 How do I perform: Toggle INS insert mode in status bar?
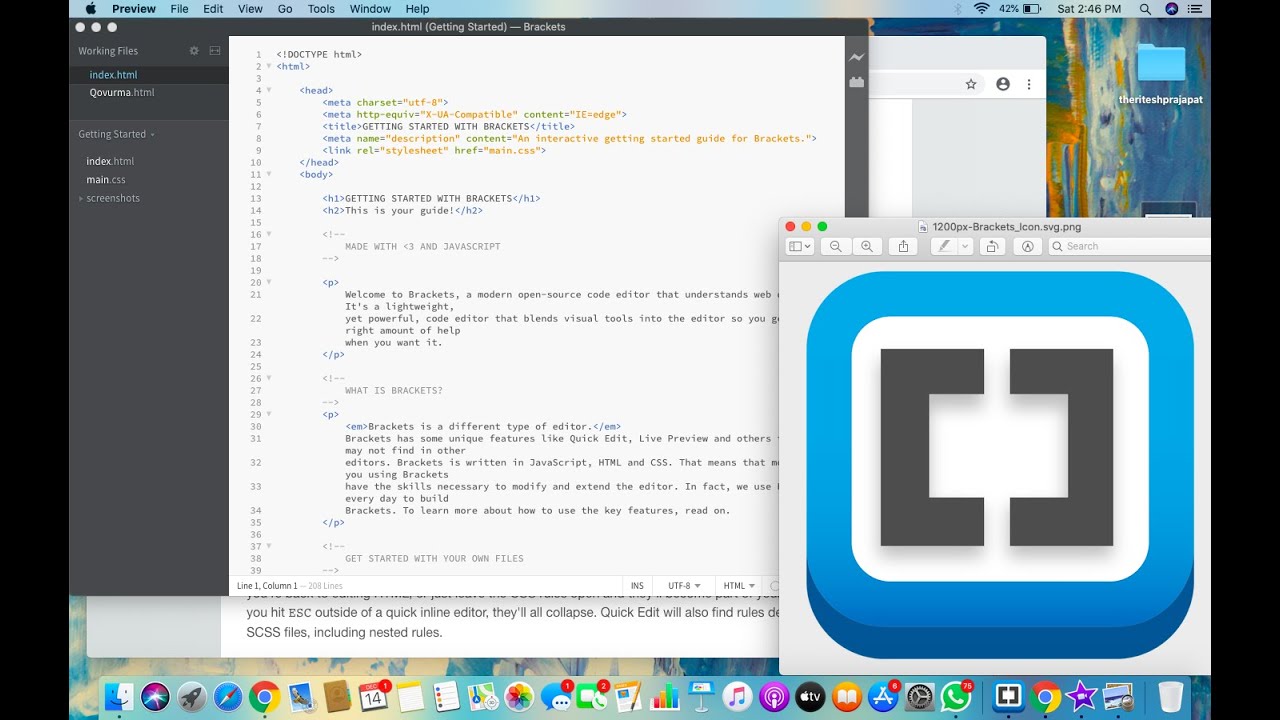[637, 586]
